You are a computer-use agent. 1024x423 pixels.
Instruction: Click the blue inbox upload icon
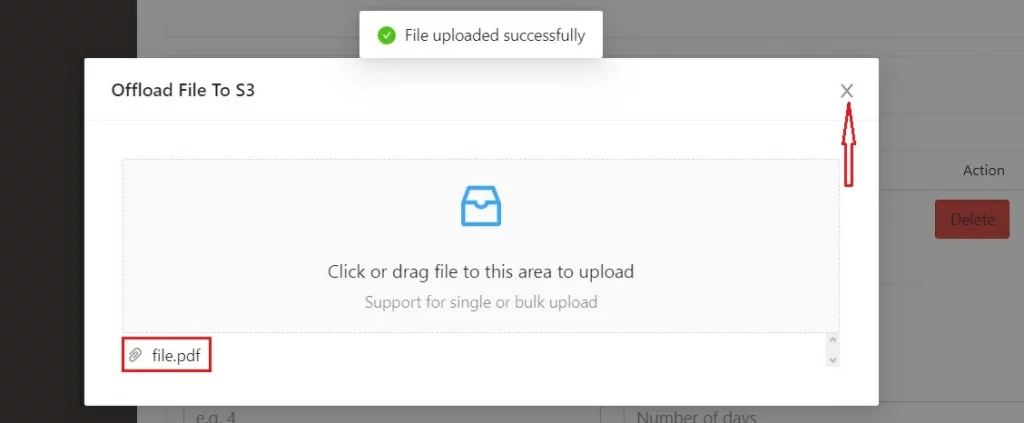pos(481,206)
